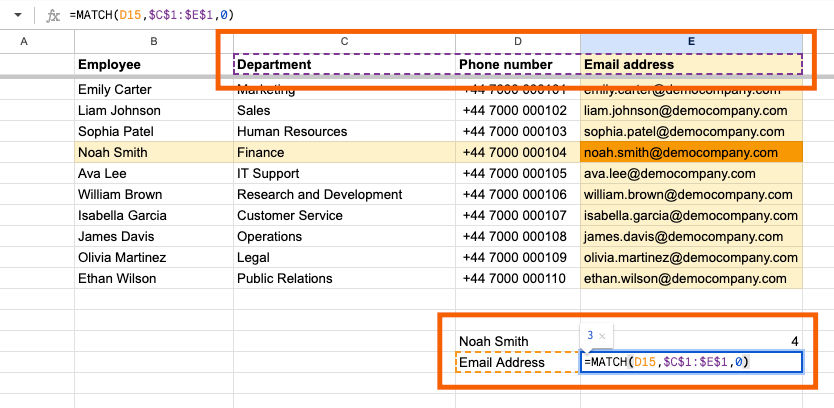Click the Email address header cell
Screen dimensions: 834x408
691,64
